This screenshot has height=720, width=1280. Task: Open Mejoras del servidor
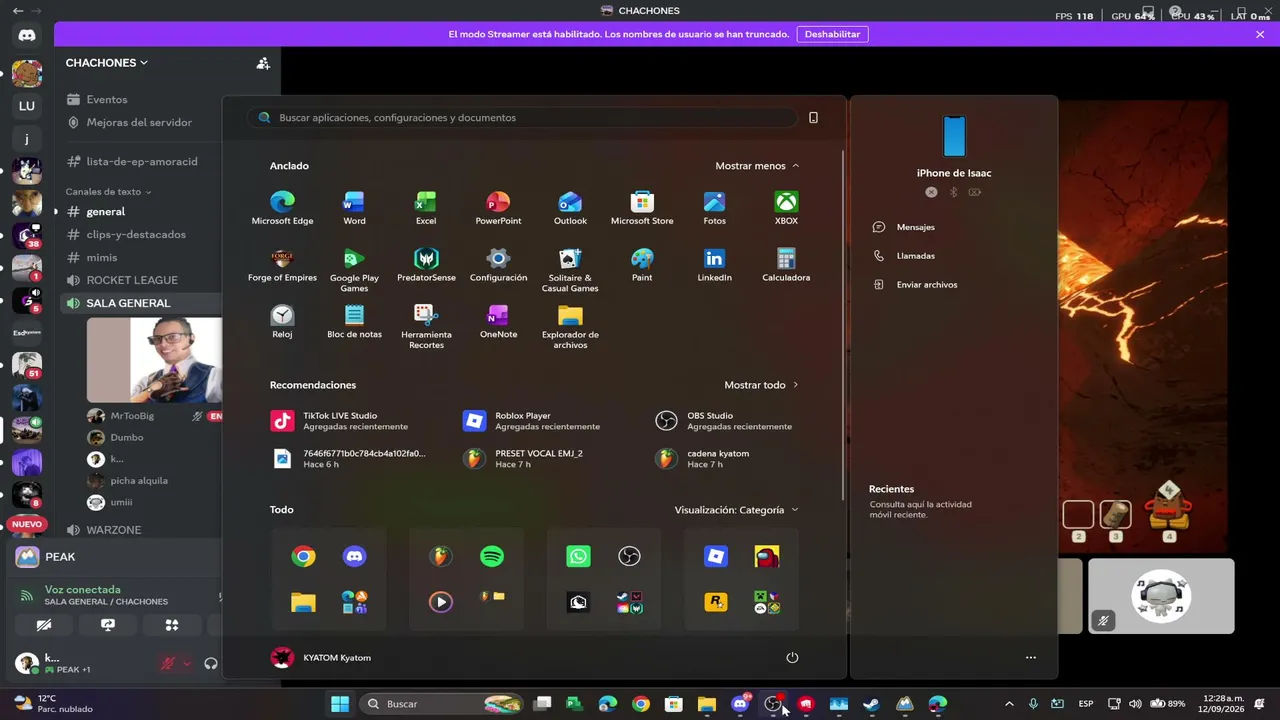140,122
